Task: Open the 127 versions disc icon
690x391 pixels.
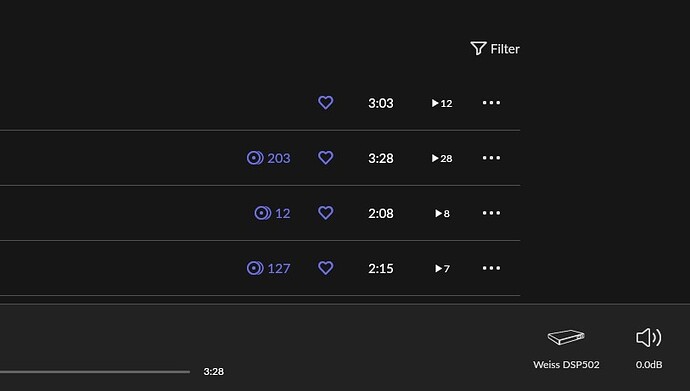Action: point(255,268)
